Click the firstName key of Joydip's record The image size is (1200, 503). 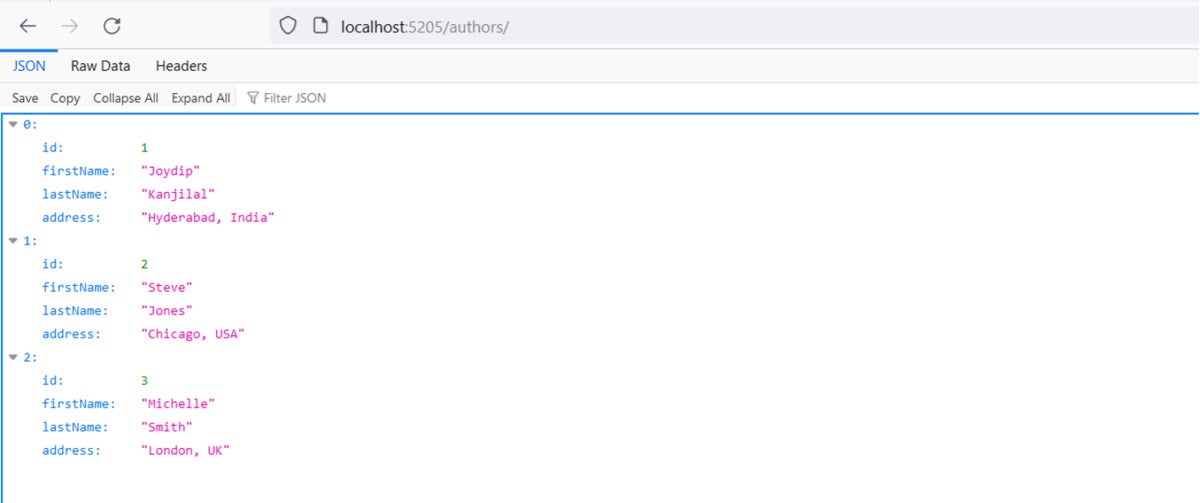click(79, 171)
